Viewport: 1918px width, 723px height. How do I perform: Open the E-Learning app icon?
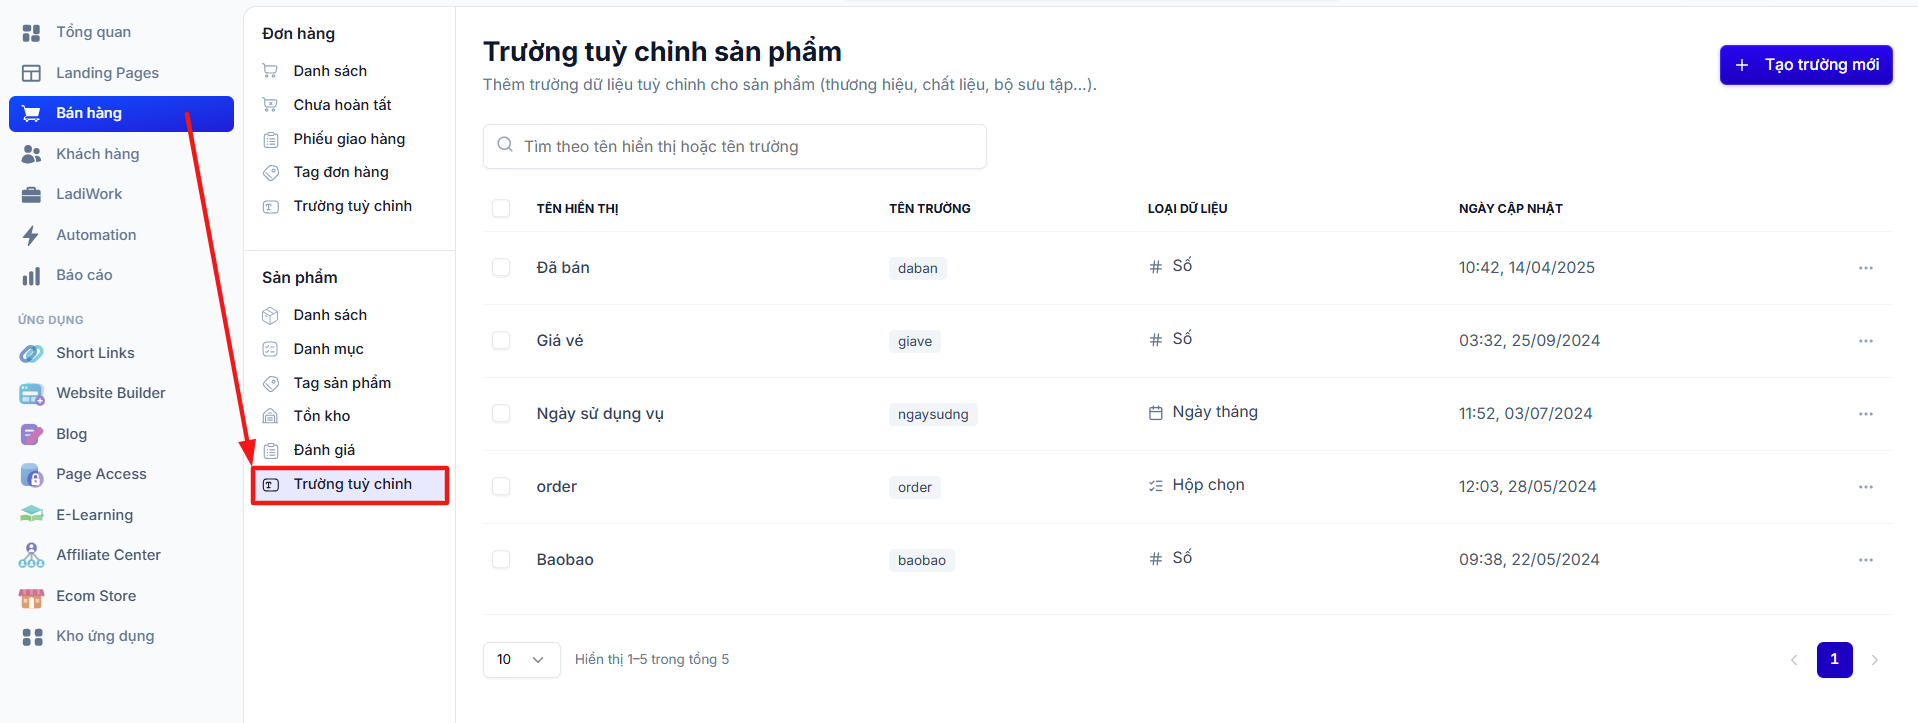click(31, 515)
